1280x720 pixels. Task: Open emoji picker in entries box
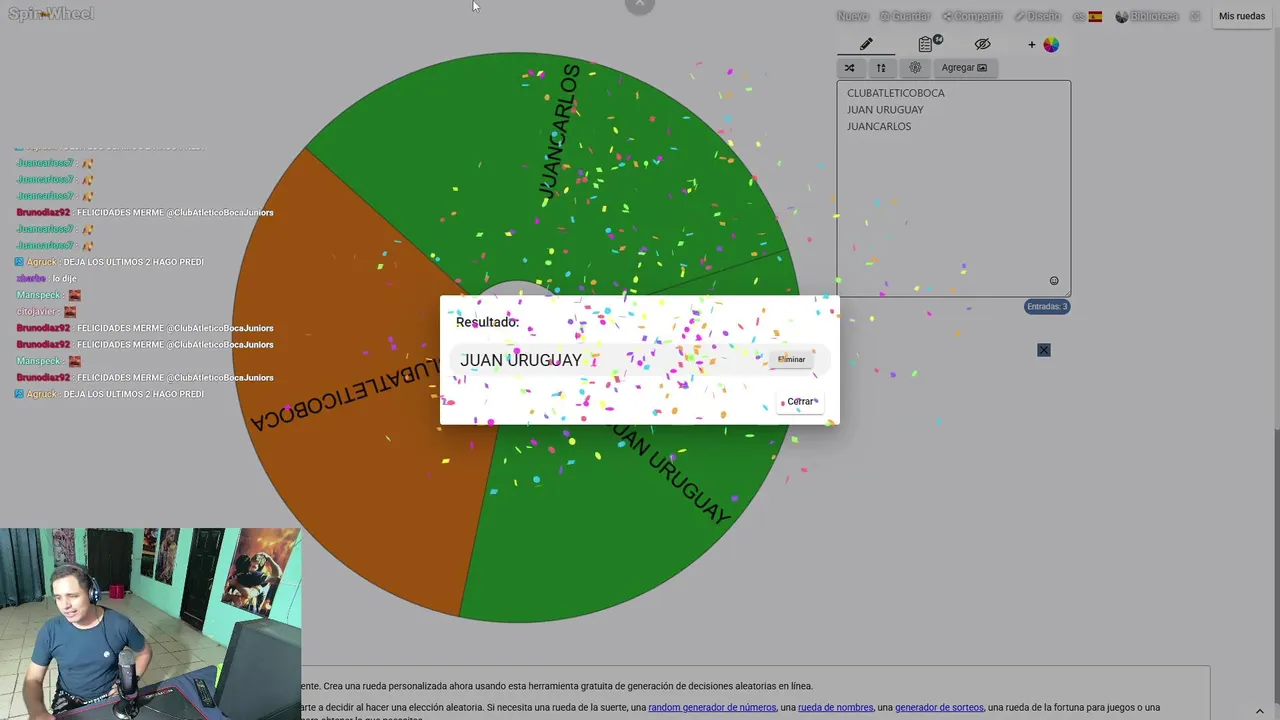[x=1054, y=281]
